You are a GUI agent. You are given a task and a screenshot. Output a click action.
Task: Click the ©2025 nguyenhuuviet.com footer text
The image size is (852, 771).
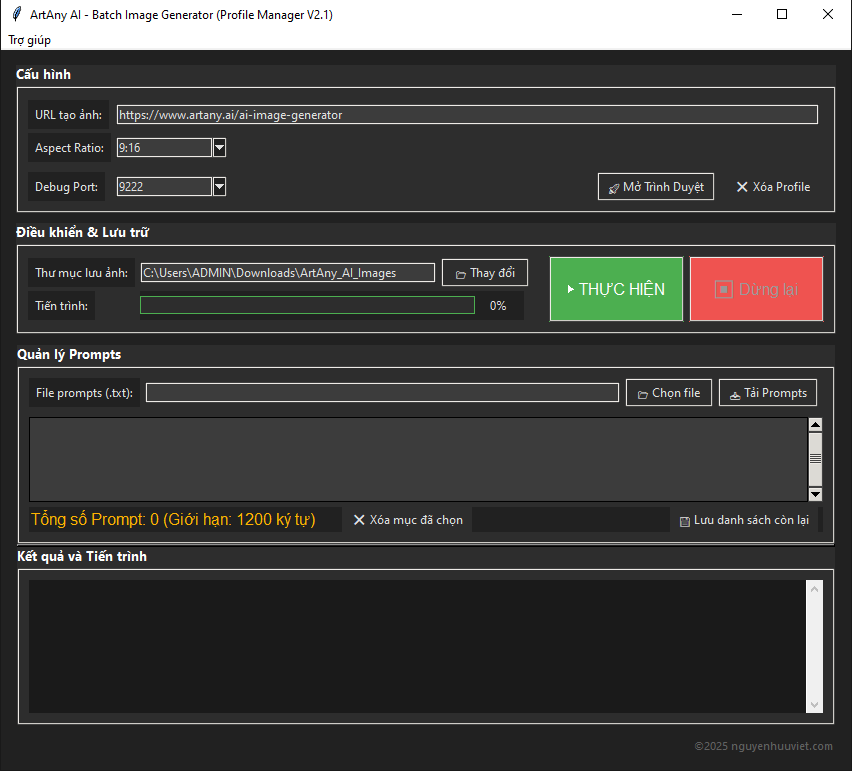pyautogui.click(x=763, y=746)
